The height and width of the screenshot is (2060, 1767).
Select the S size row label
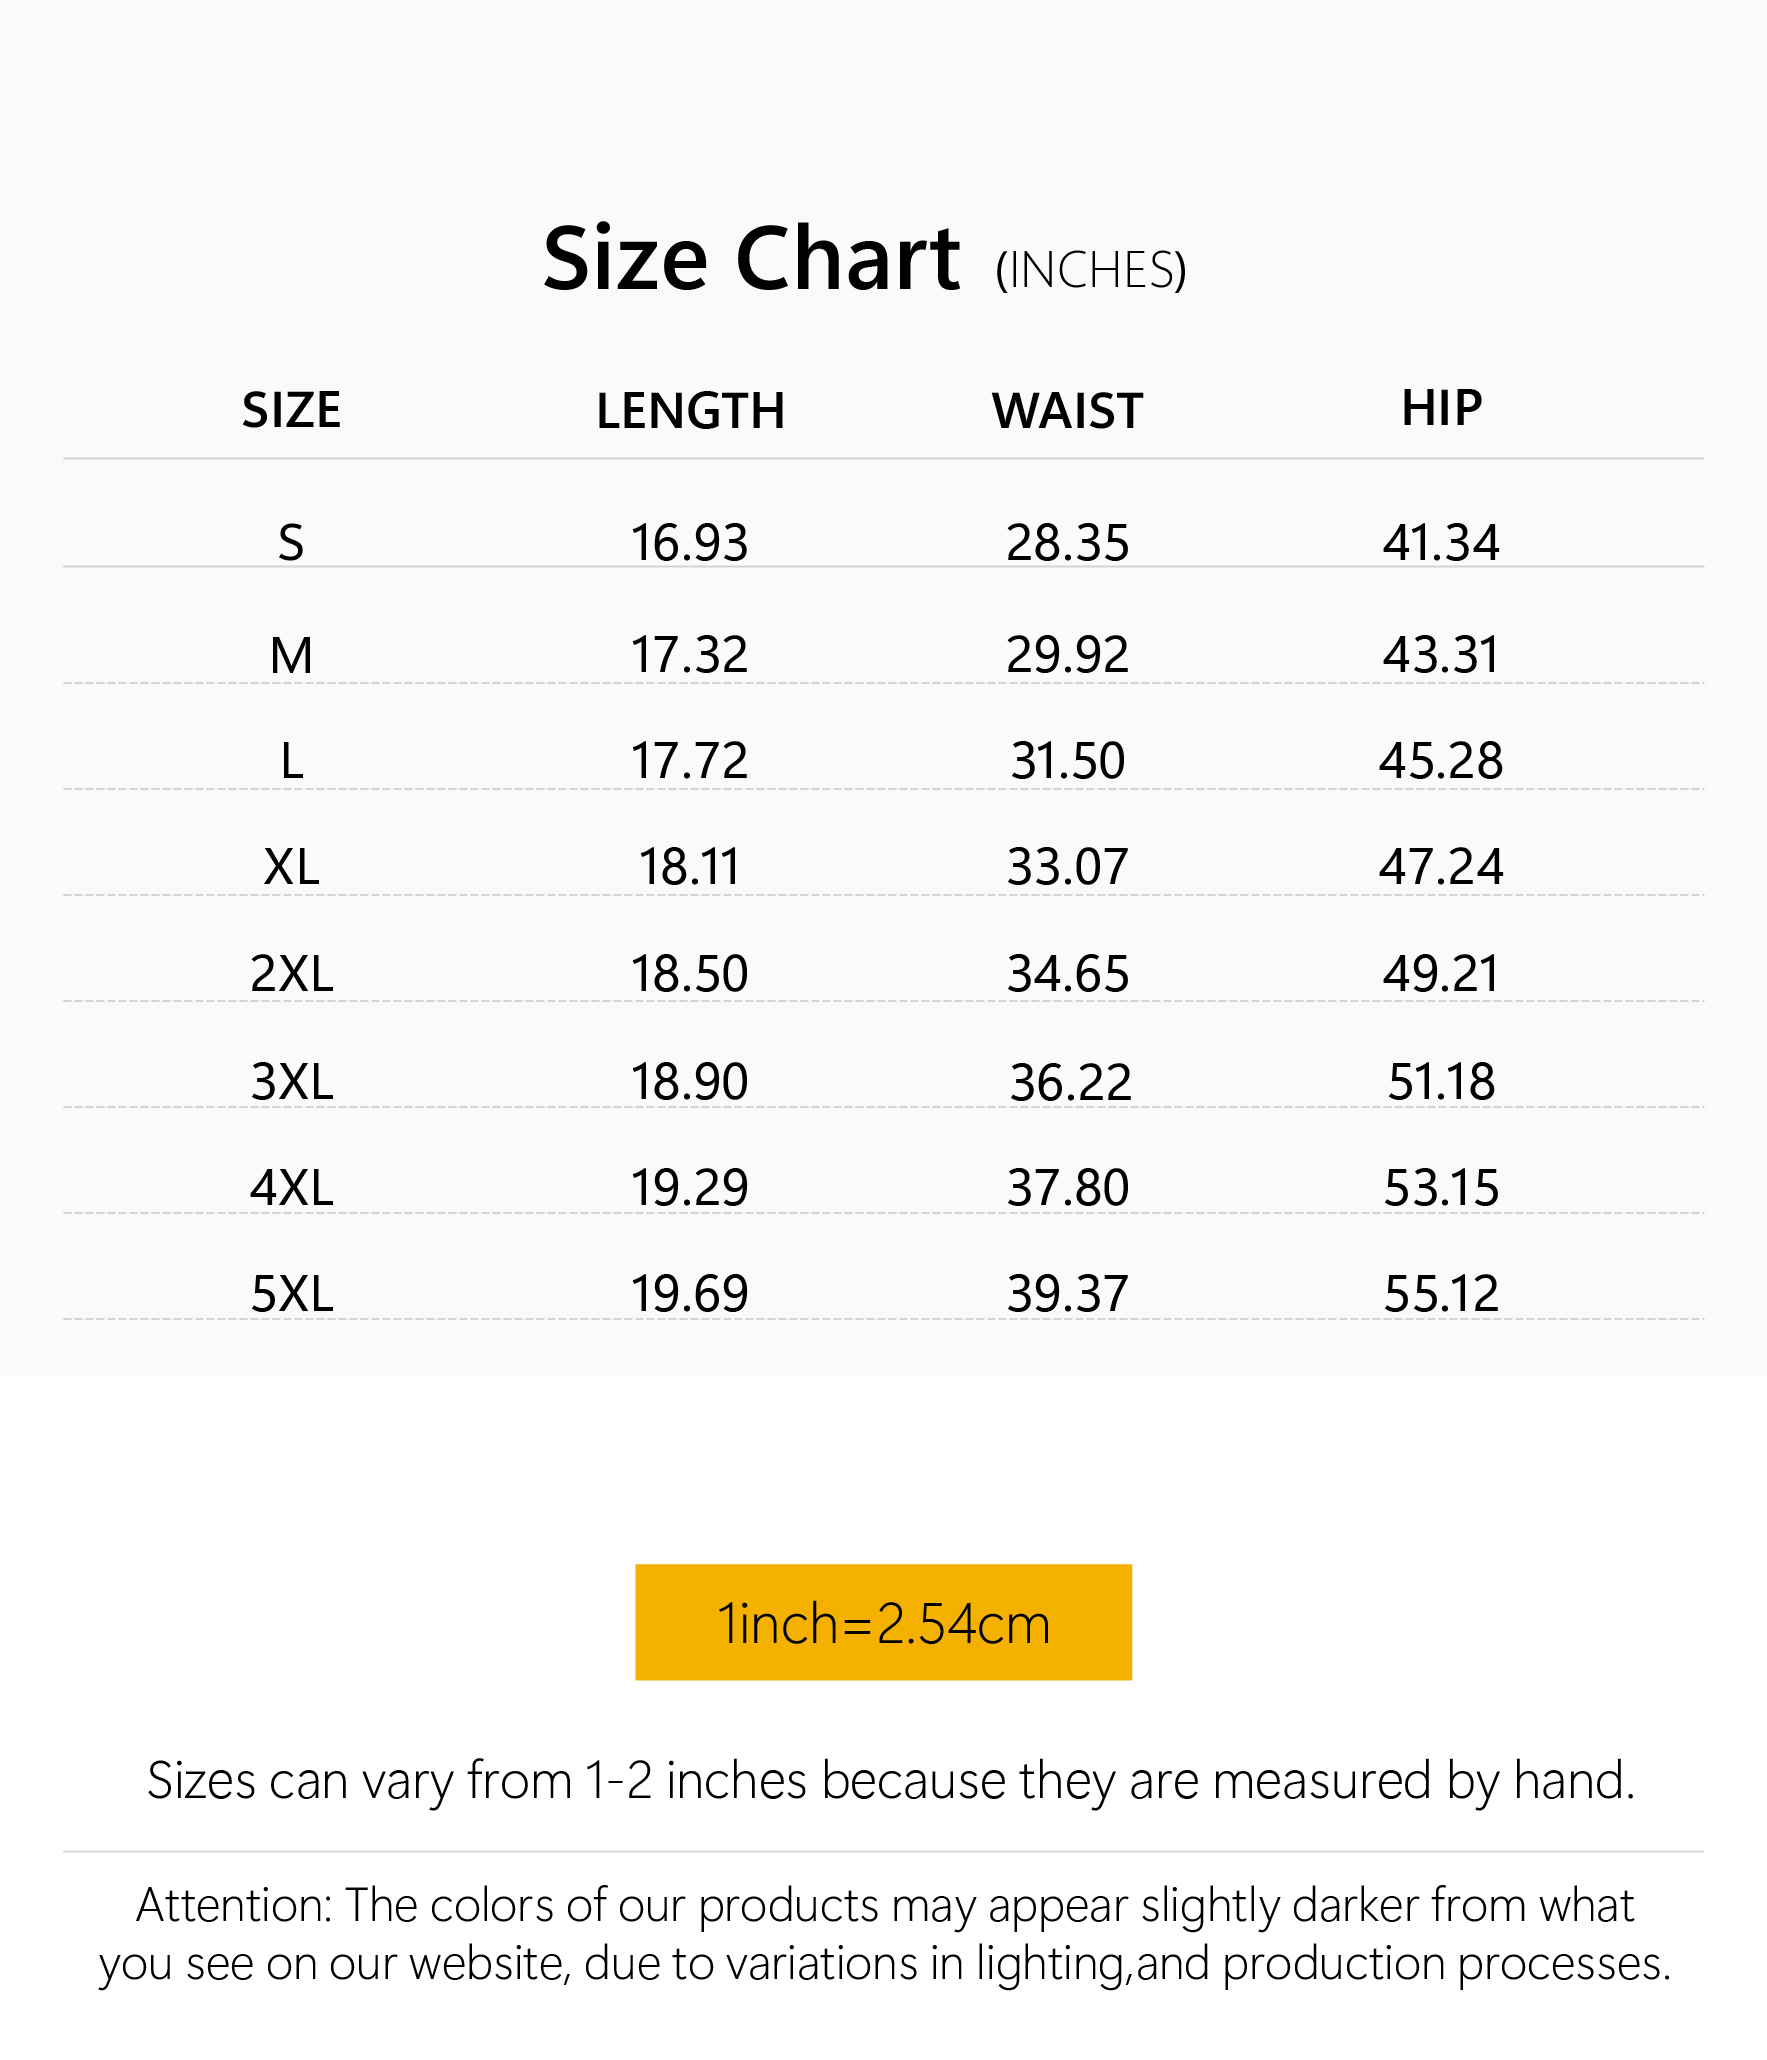291,543
